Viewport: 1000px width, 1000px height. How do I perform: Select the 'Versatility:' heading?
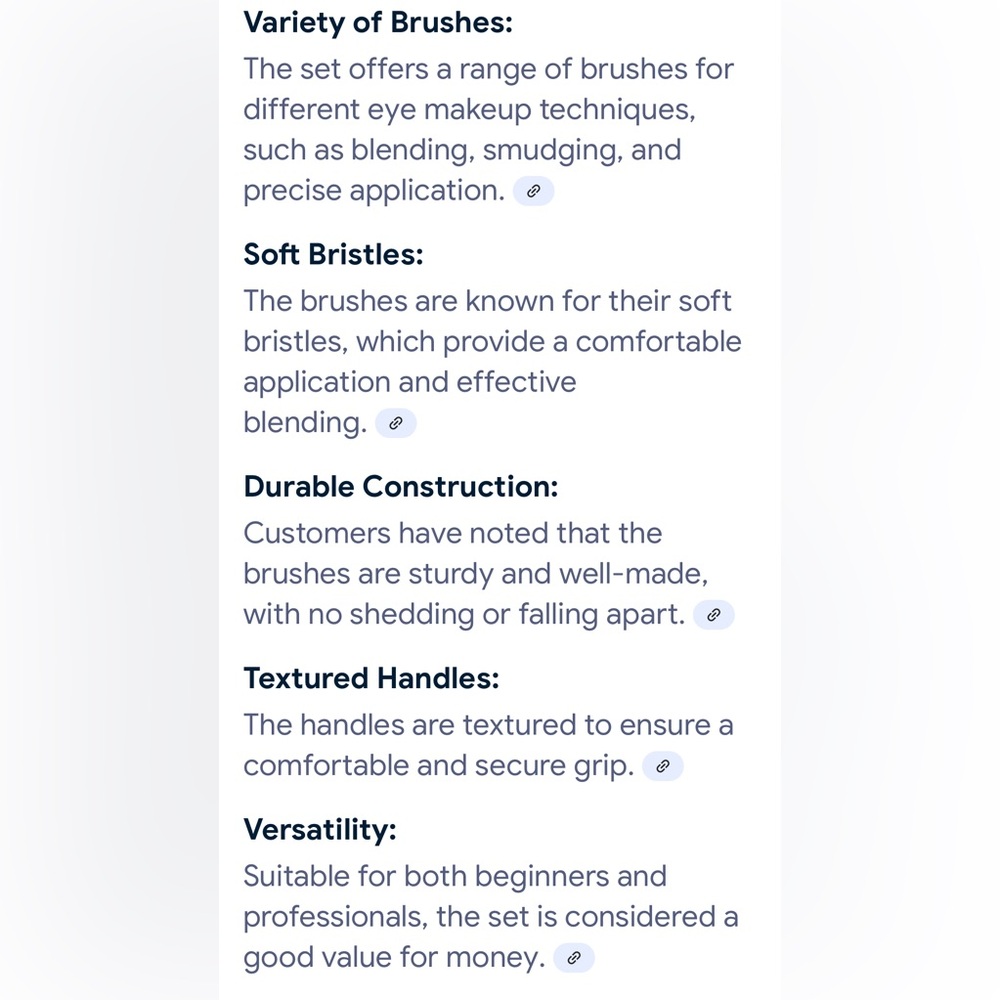coord(320,830)
